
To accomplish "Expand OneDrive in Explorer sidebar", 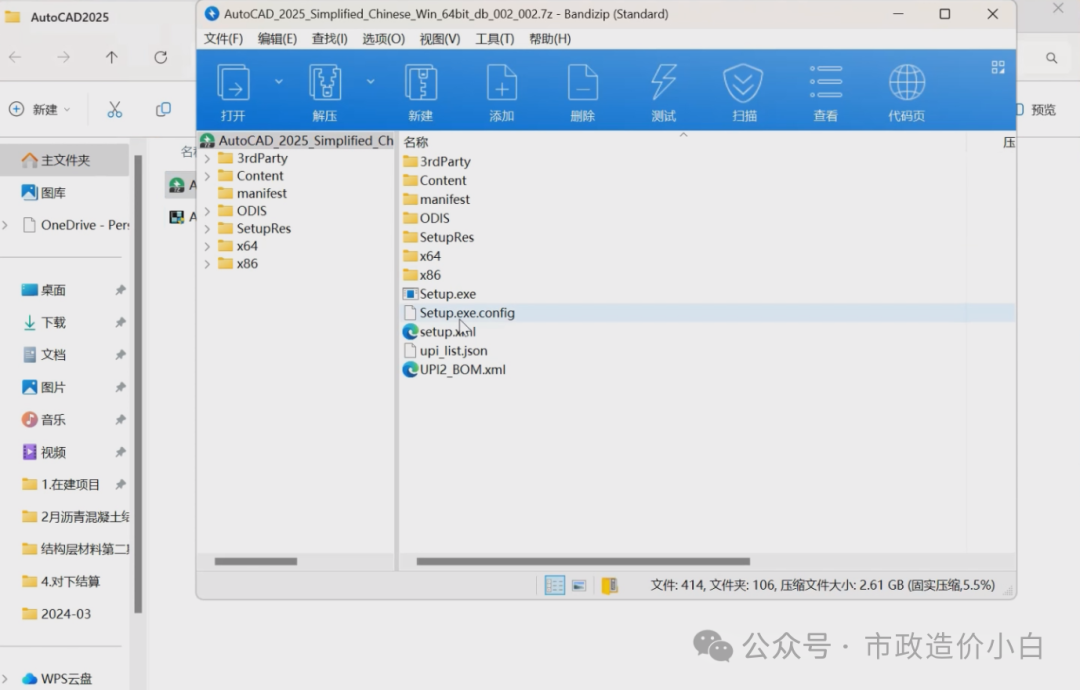I will 6,225.
